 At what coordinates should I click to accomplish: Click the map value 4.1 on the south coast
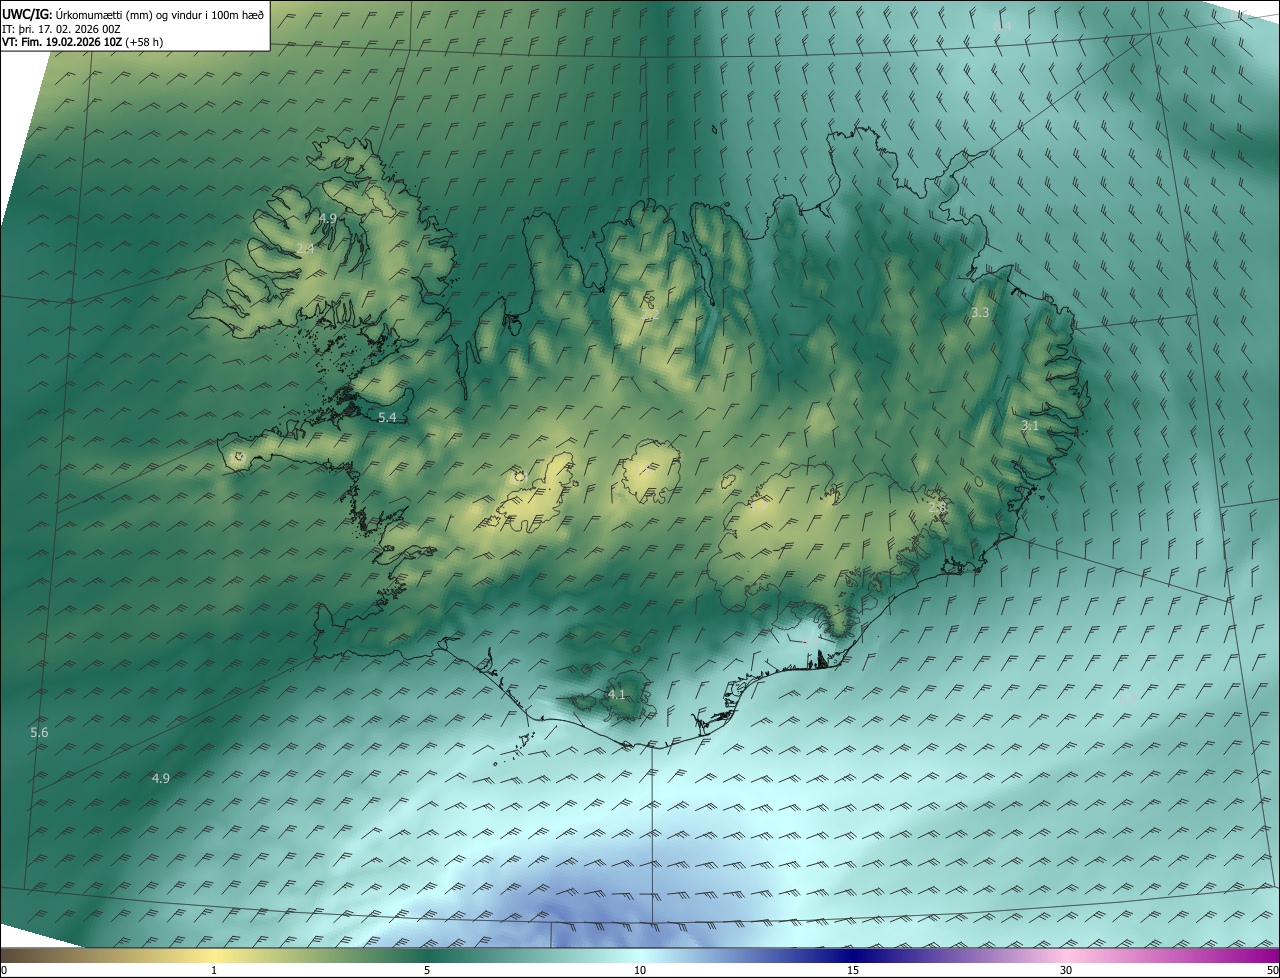click(616, 694)
